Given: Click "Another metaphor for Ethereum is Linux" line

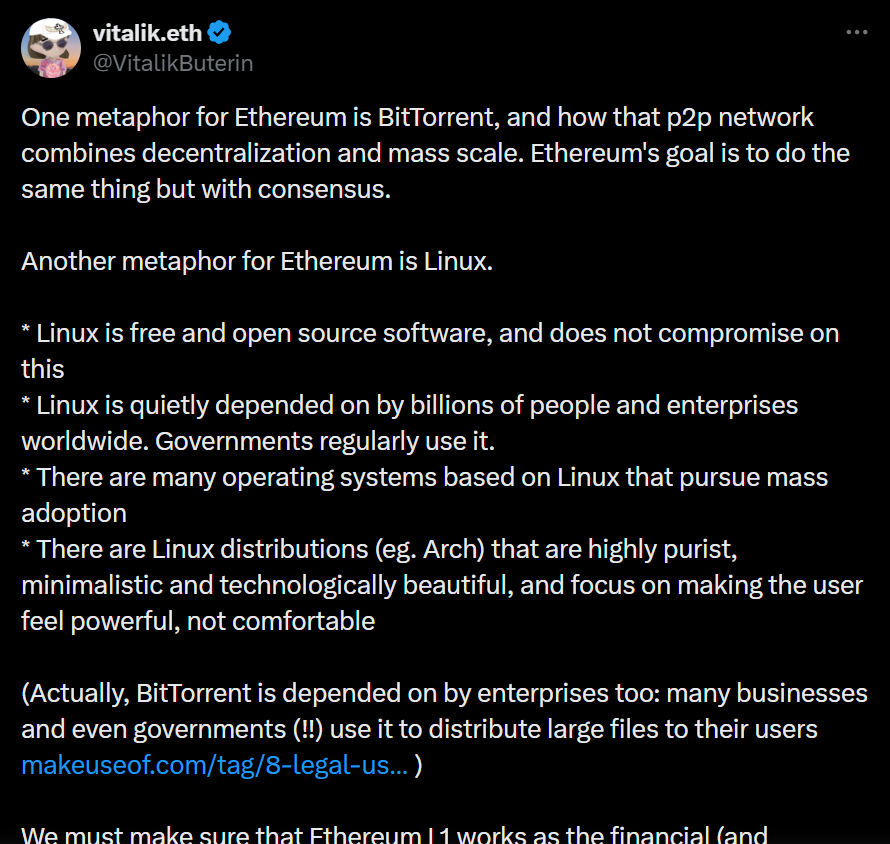Looking at the screenshot, I should (257, 261).
